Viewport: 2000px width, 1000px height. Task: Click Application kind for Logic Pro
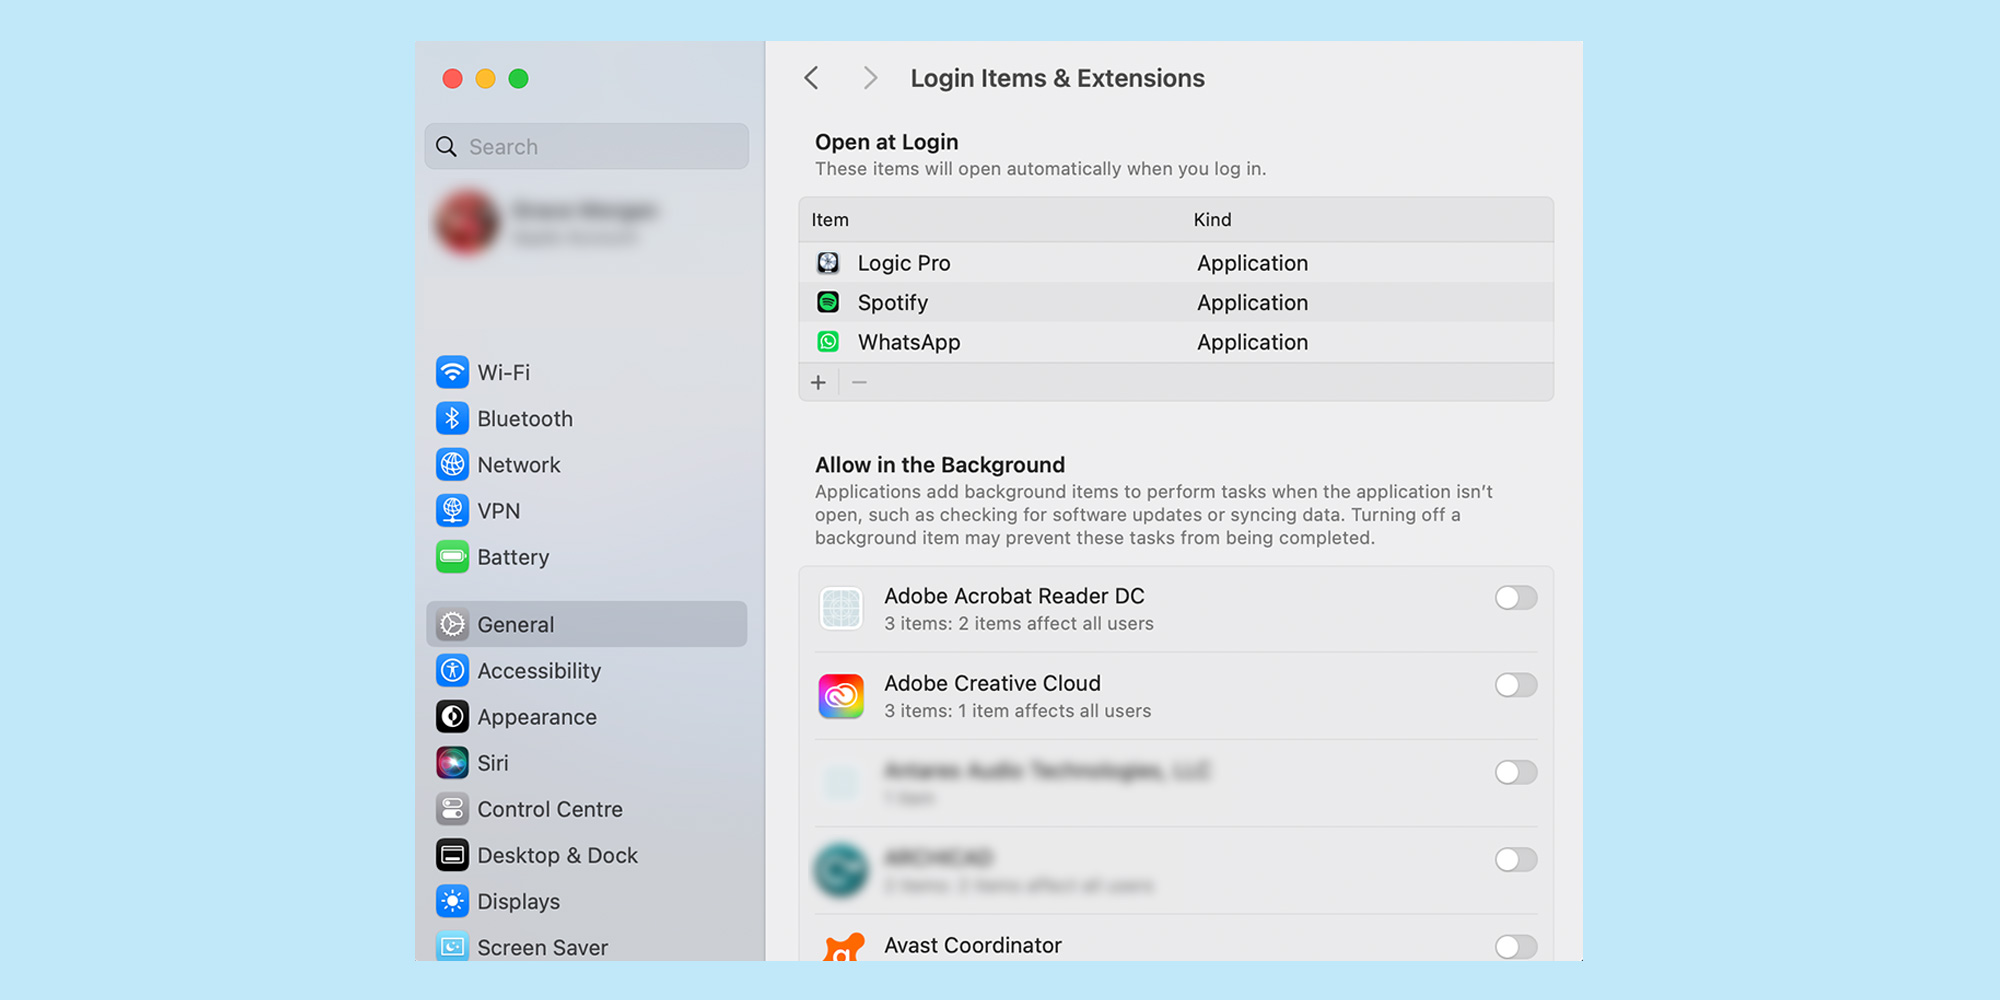1252,263
